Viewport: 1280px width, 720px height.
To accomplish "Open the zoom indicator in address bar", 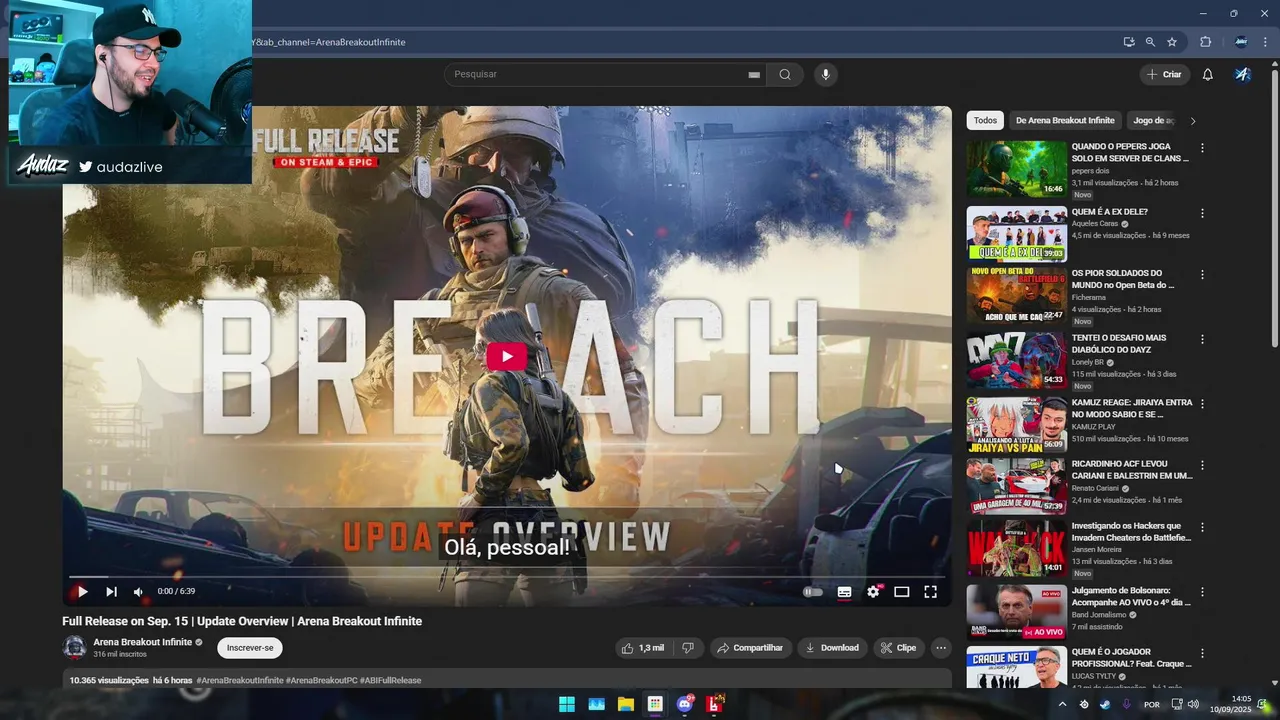I will [1150, 42].
